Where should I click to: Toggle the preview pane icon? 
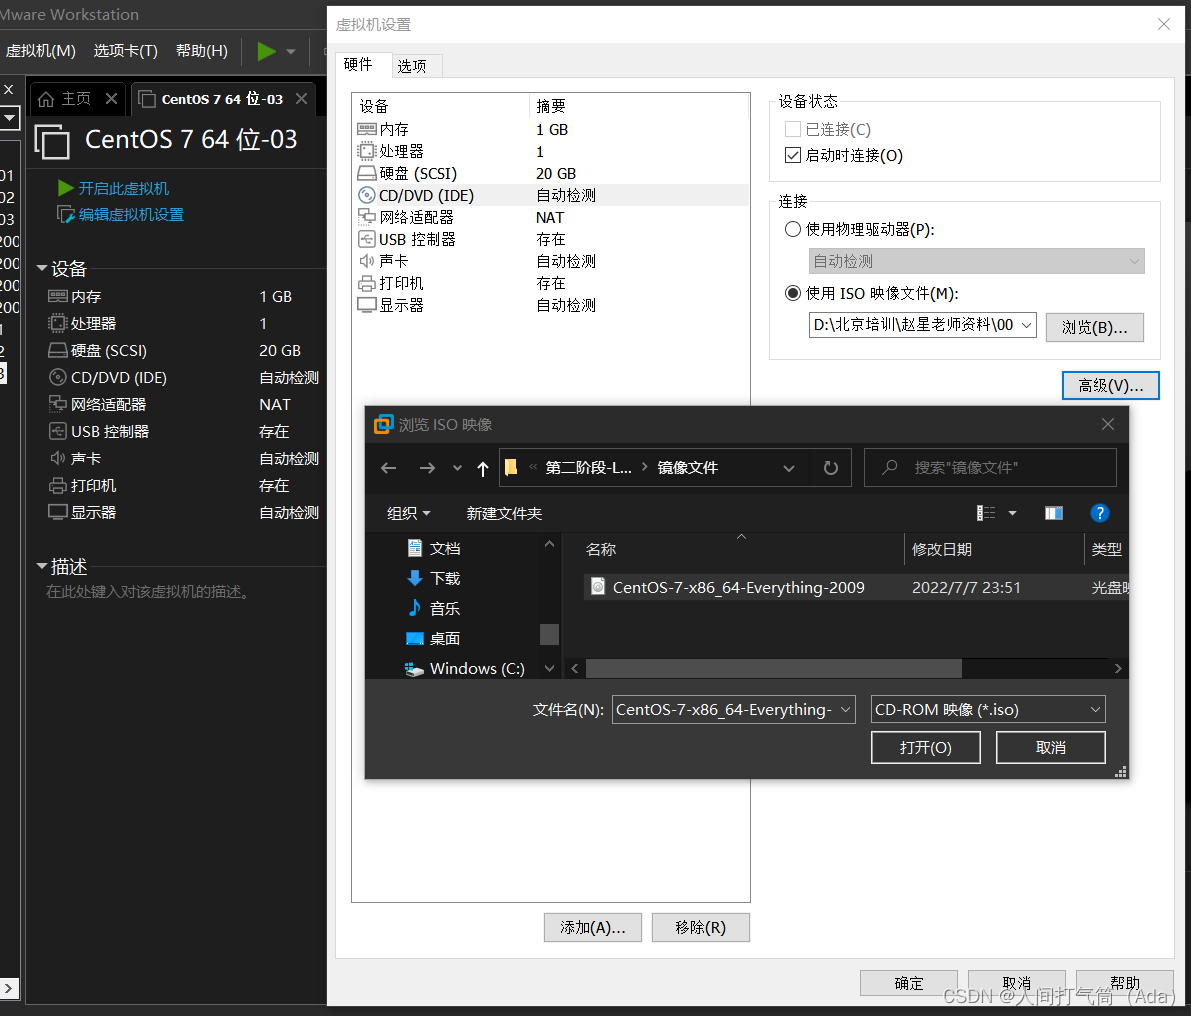pyautogui.click(x=1054, y=513)
